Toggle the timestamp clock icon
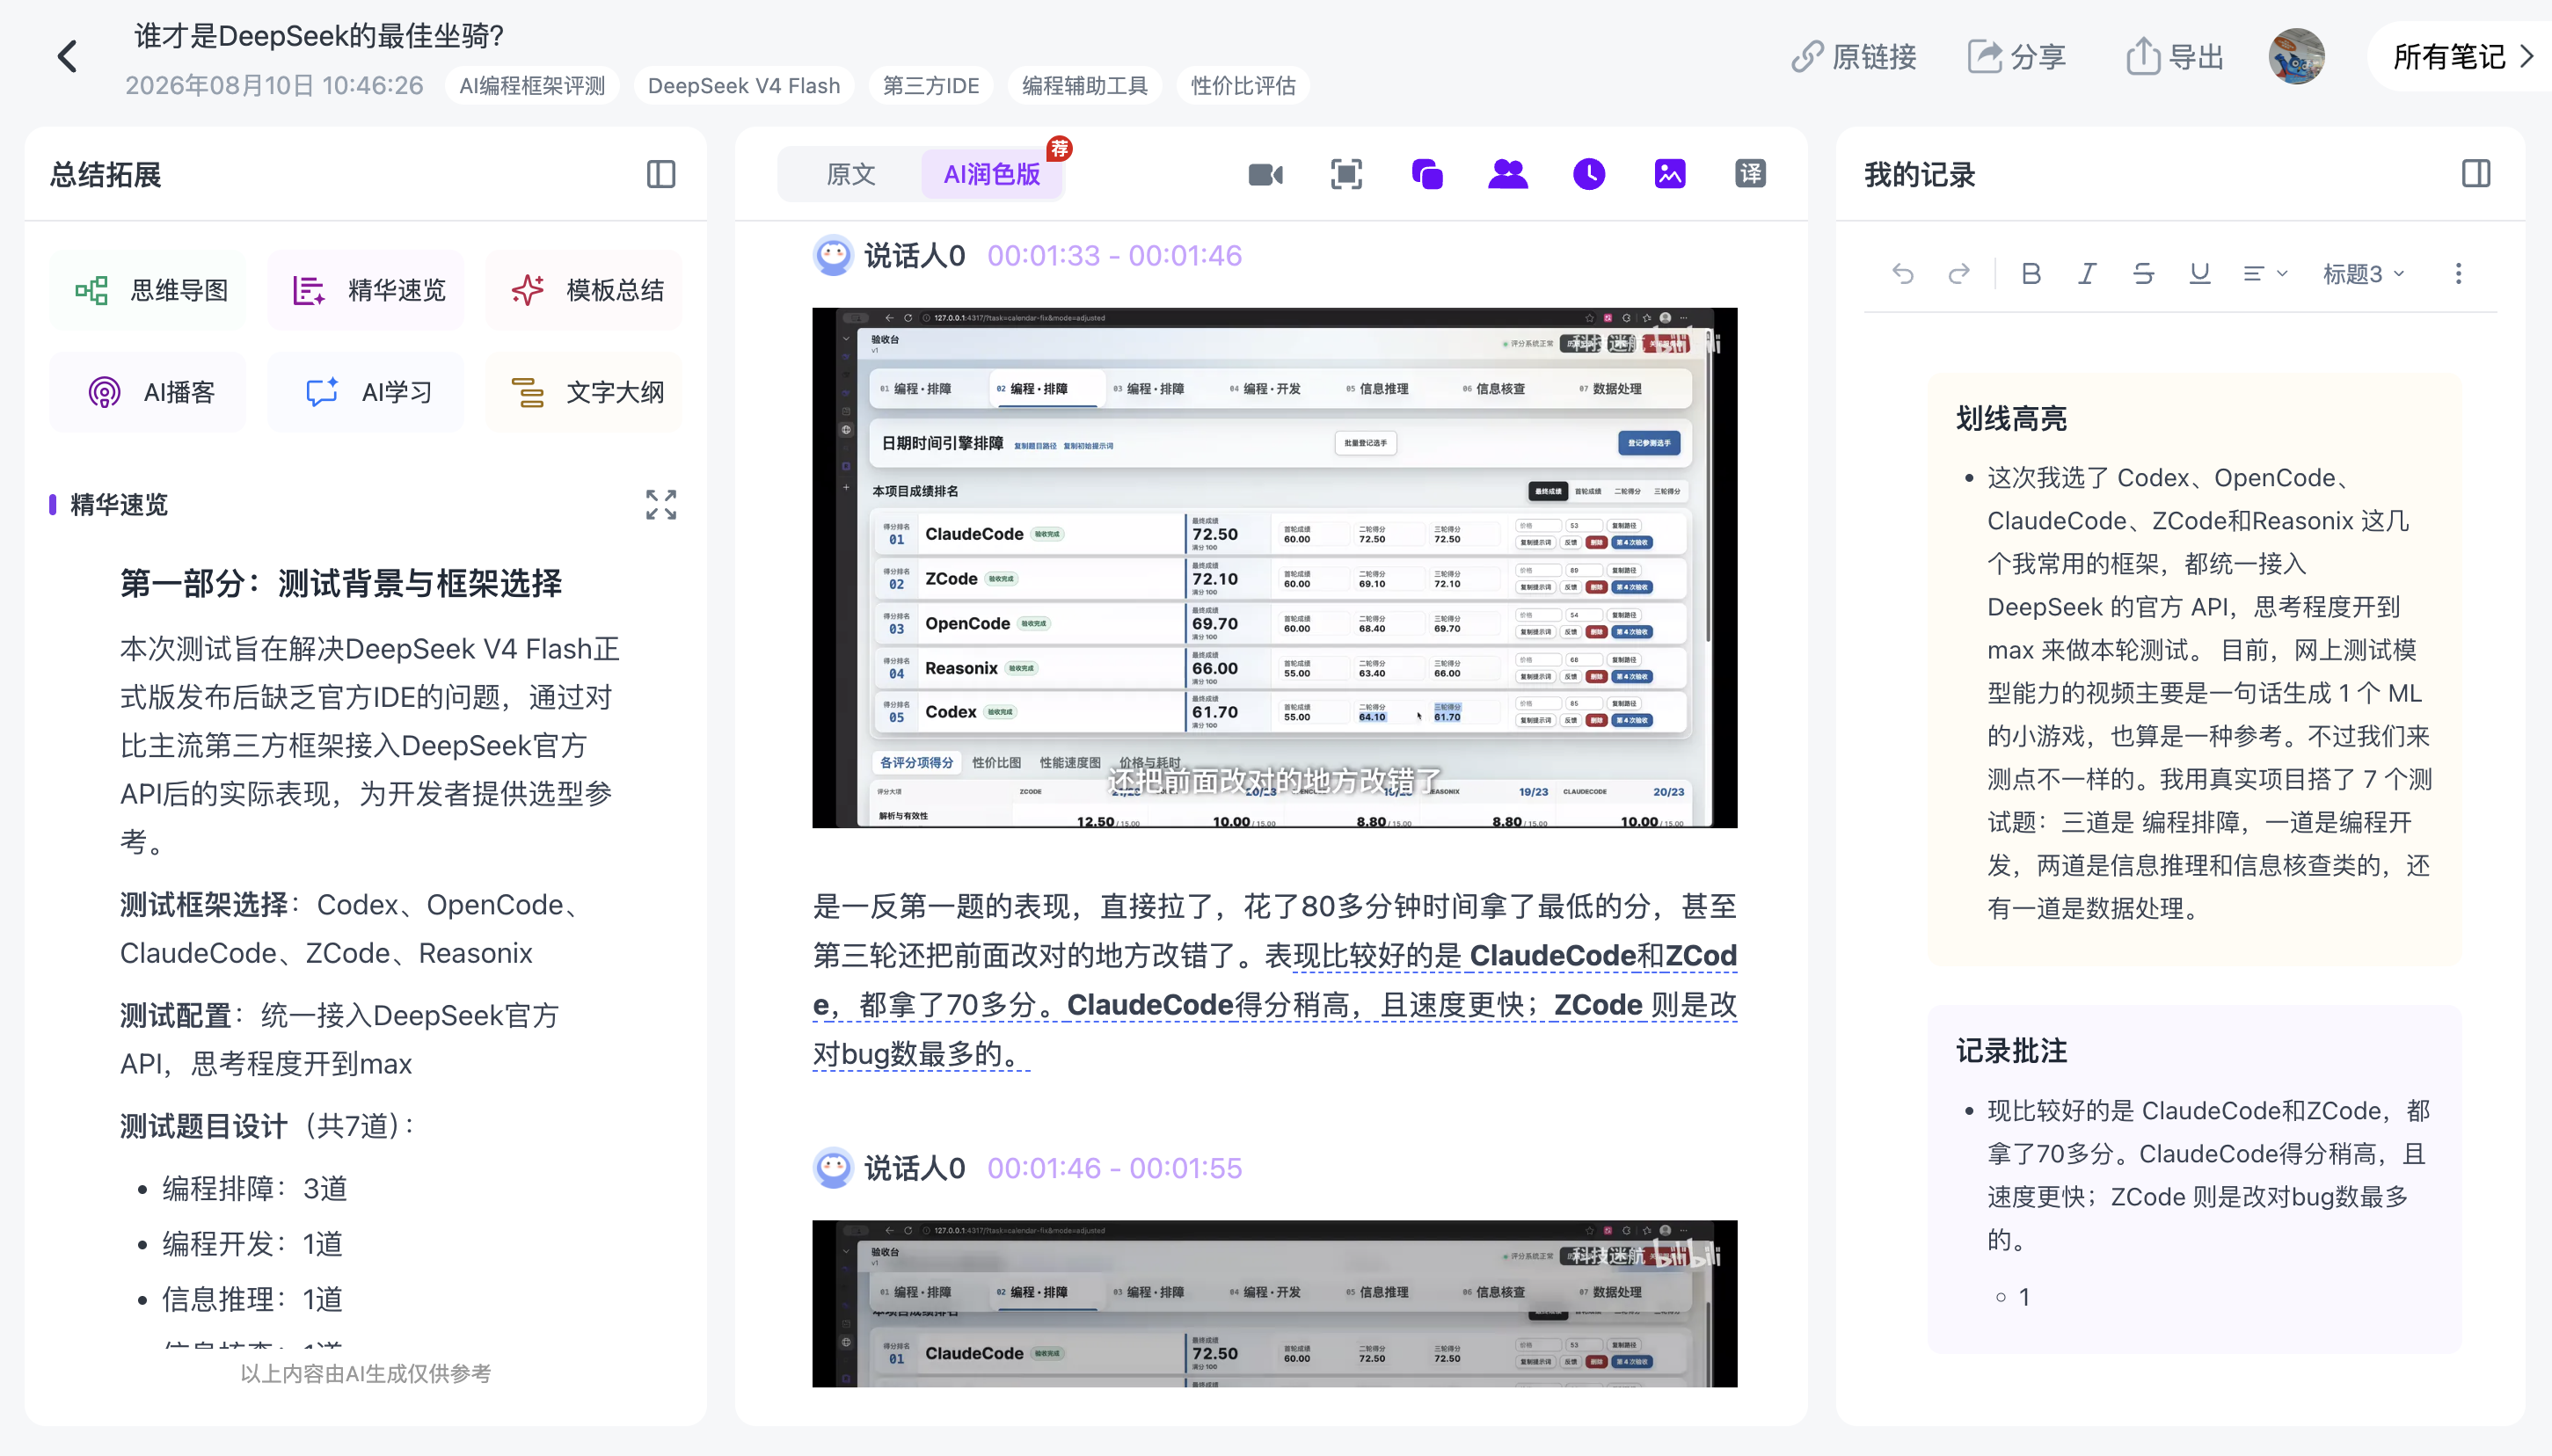Viewport: 2552px width, 1456px height. [x=1589, y=175]
